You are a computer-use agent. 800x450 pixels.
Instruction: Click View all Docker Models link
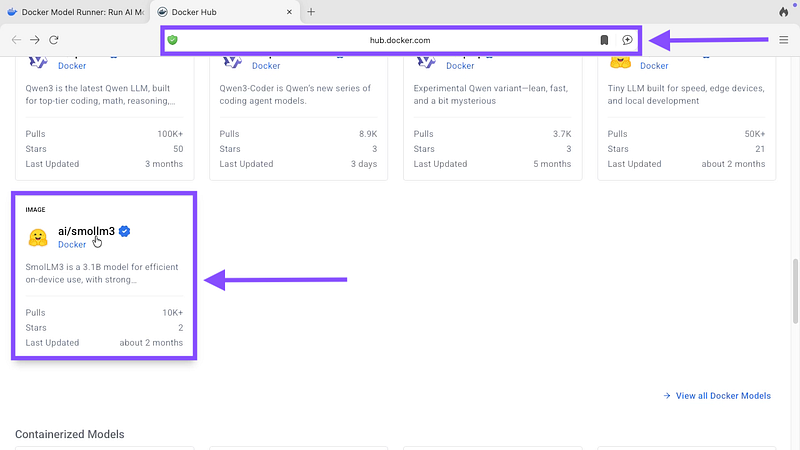tap(722, 396)
